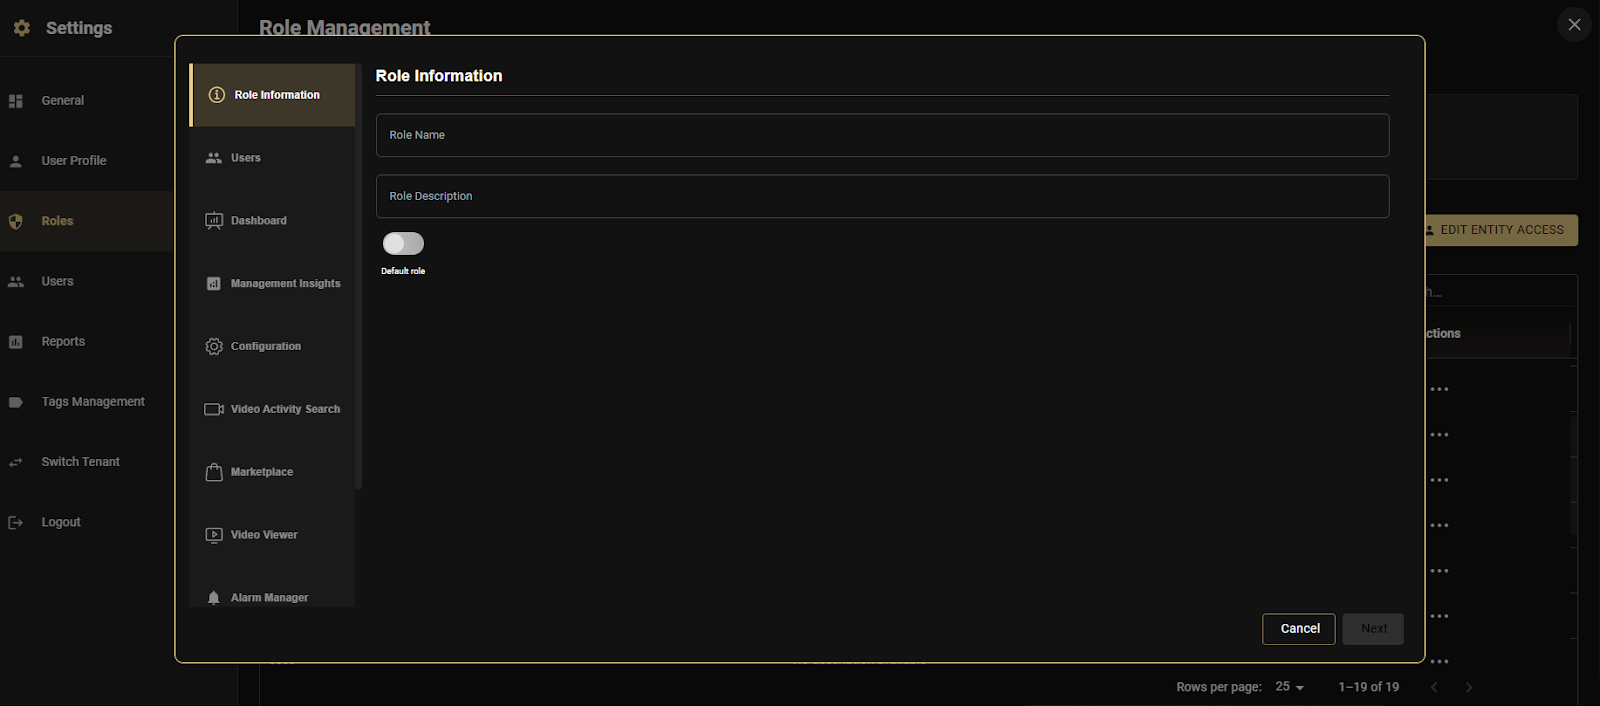Image resolution: width=1600 pixels, height=706 pixels.
Task: Select Switch Tenant in settings sidebar
Action: click(80, 462)
